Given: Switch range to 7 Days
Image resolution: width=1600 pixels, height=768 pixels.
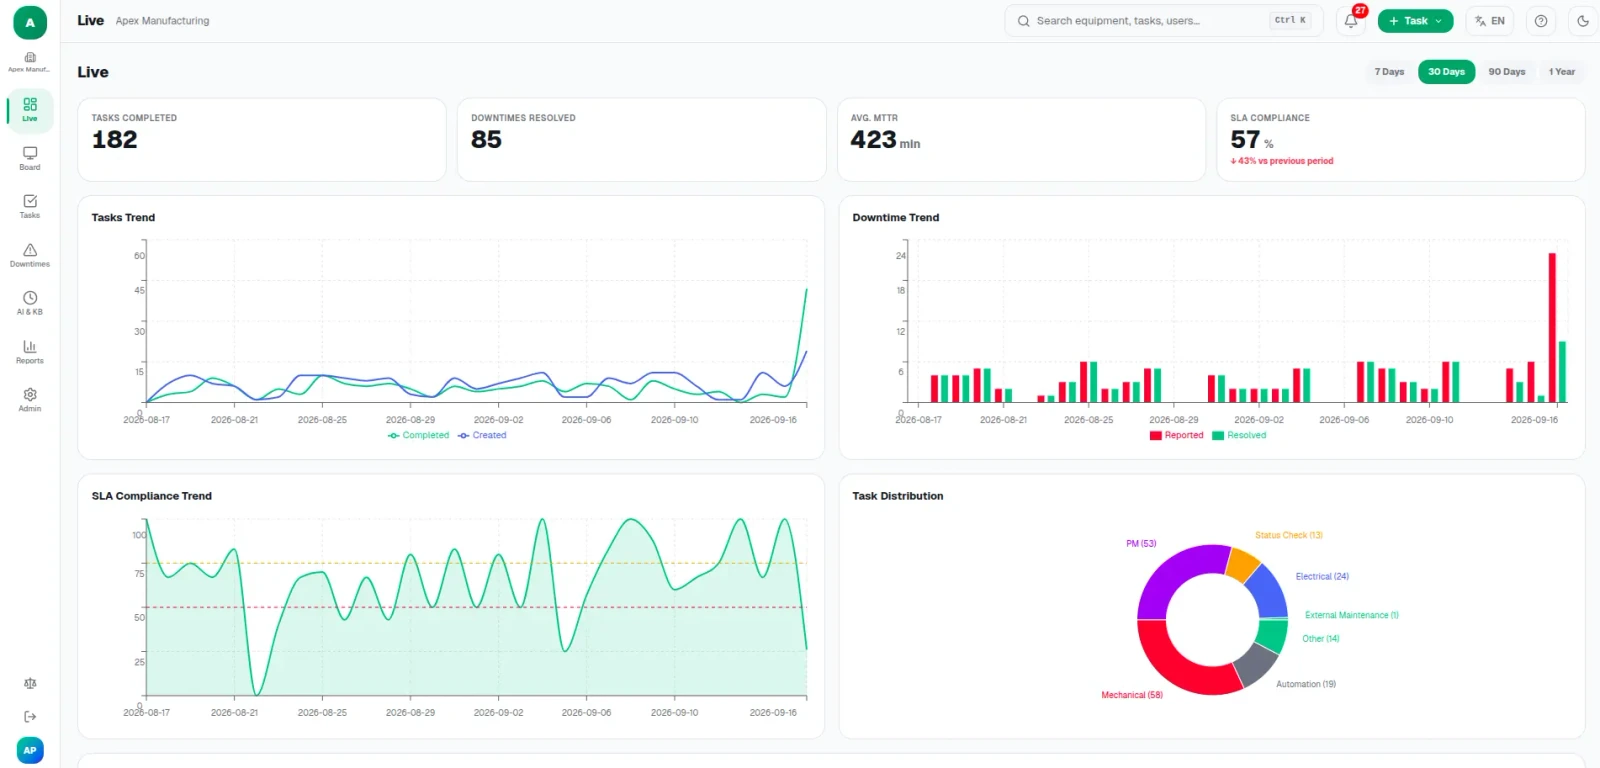Looking at the screenshot, I should click(x=1389, y=72).
